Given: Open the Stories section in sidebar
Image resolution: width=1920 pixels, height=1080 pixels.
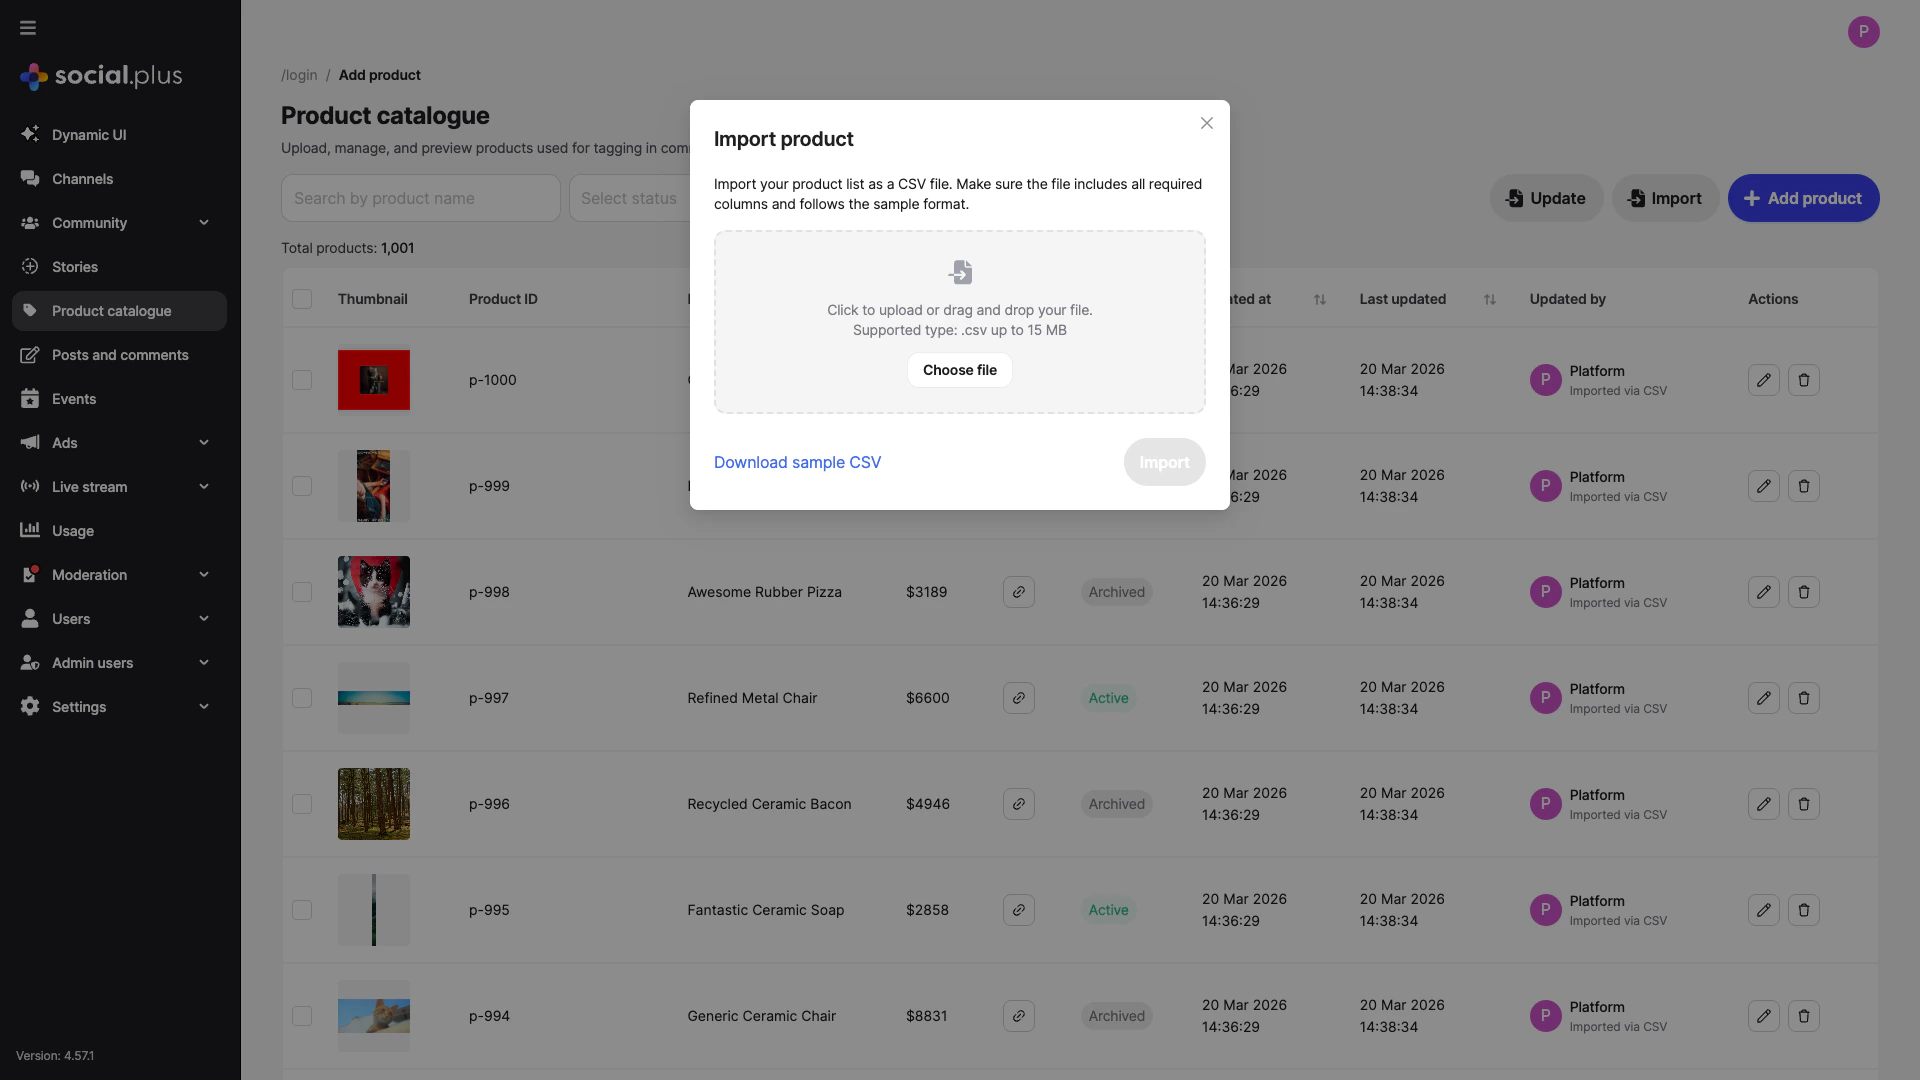Looking at the screenshot, I should point(74,267).
